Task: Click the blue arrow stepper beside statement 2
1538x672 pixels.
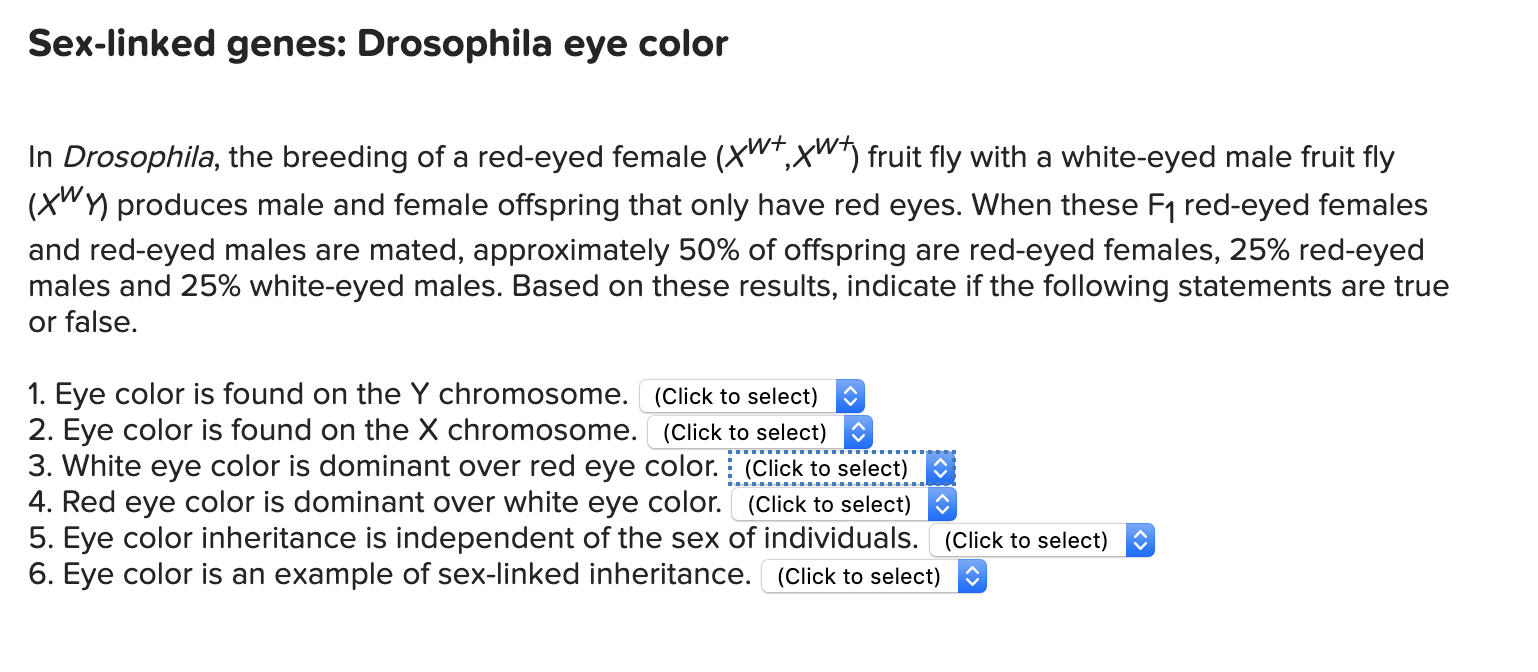Action: click(x=859, y=432)
